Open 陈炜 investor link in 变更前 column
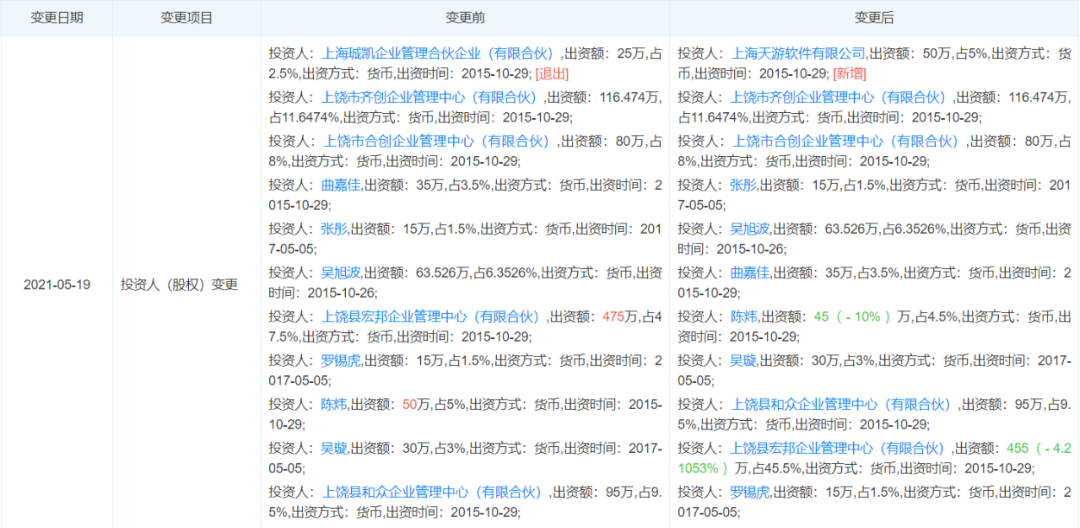Screen dimensions: 1080x528 click(334, 405)
